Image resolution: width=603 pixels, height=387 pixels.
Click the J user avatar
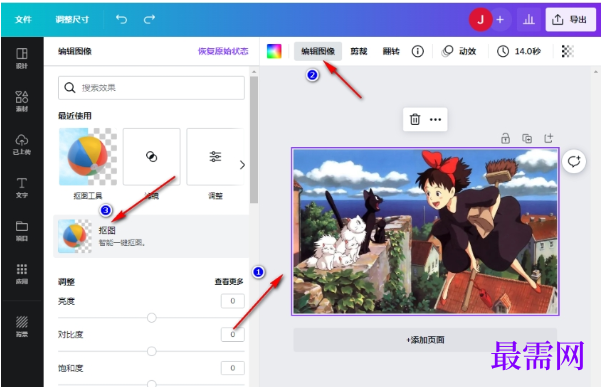click(480, 19)
